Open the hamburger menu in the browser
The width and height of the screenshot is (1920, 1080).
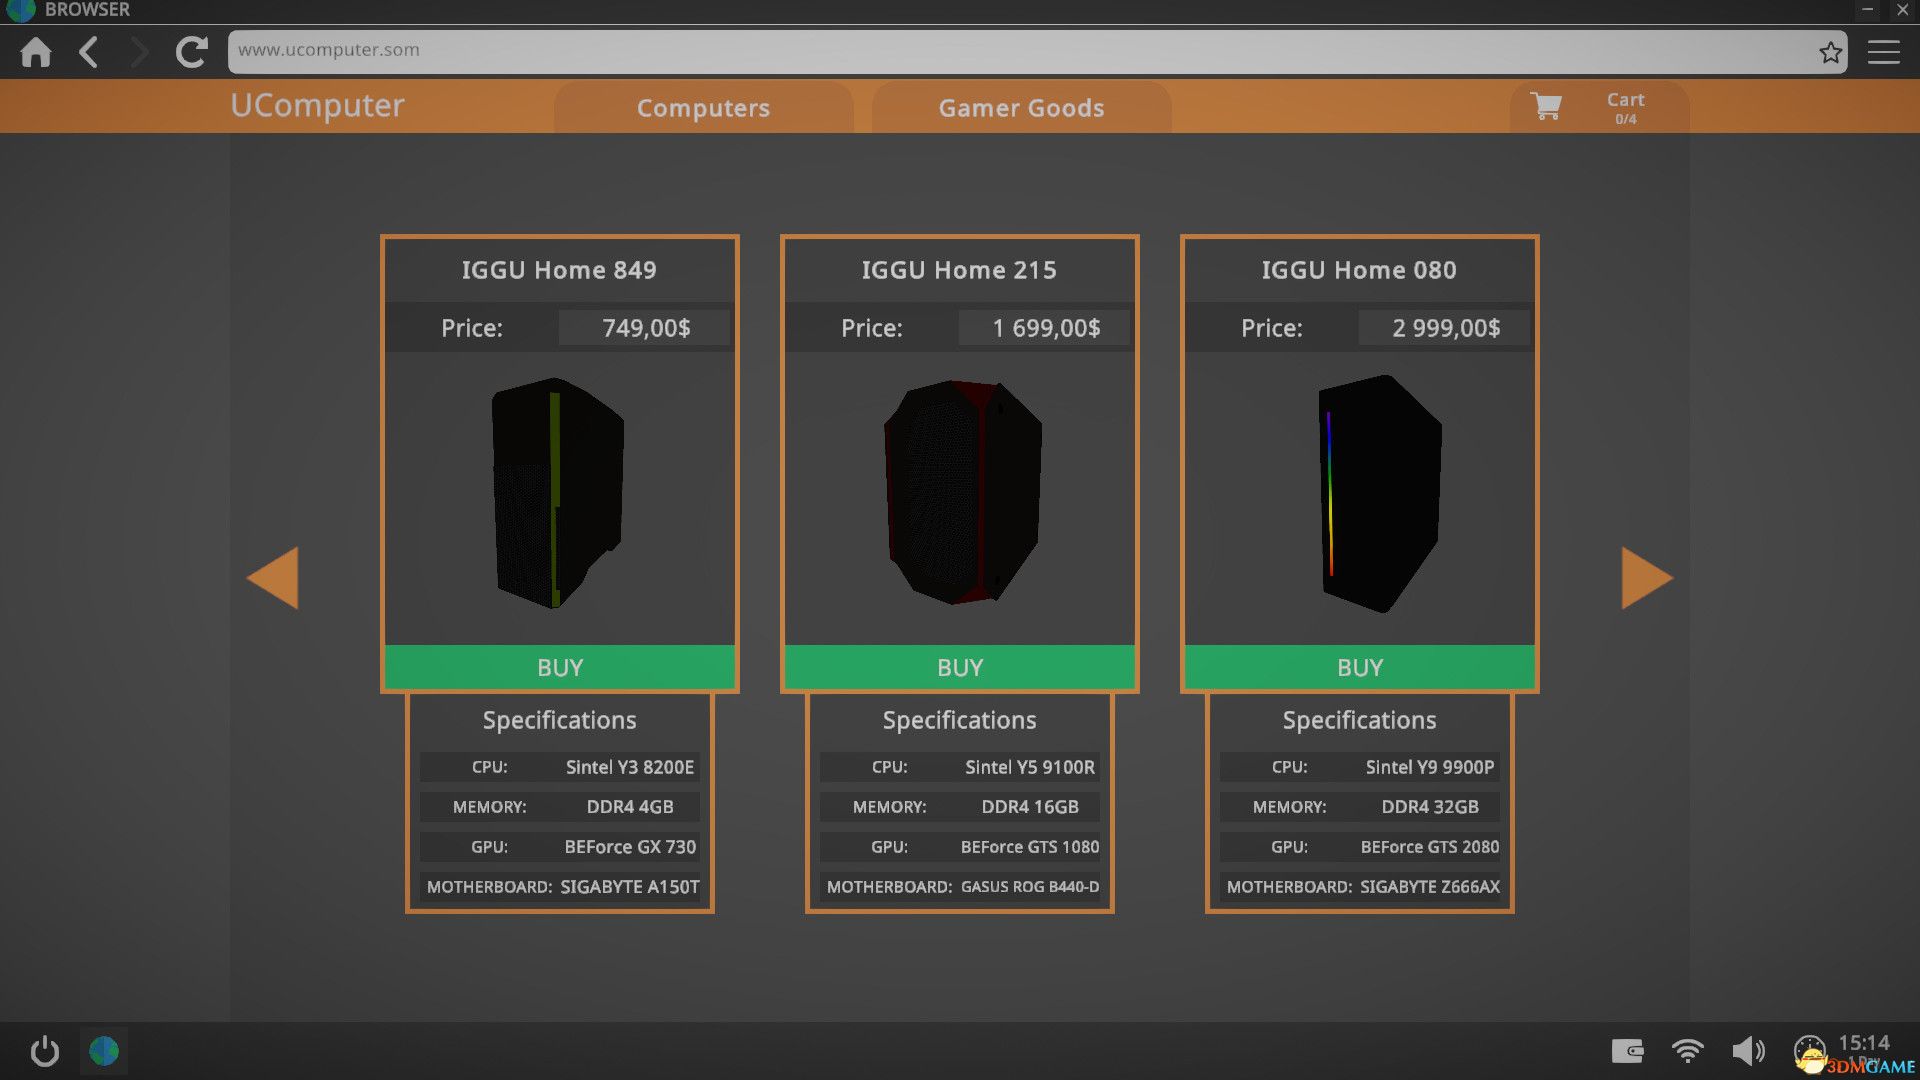1883,52
